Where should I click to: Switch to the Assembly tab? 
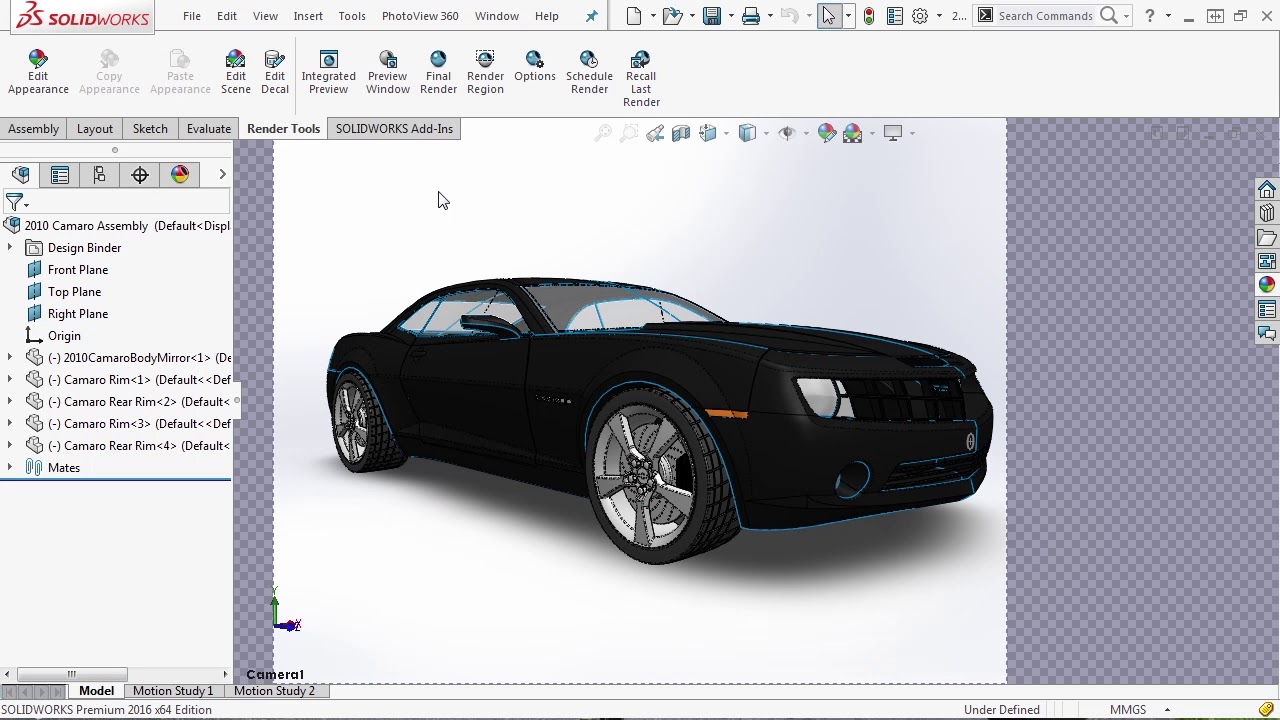[x=34, y=129]
